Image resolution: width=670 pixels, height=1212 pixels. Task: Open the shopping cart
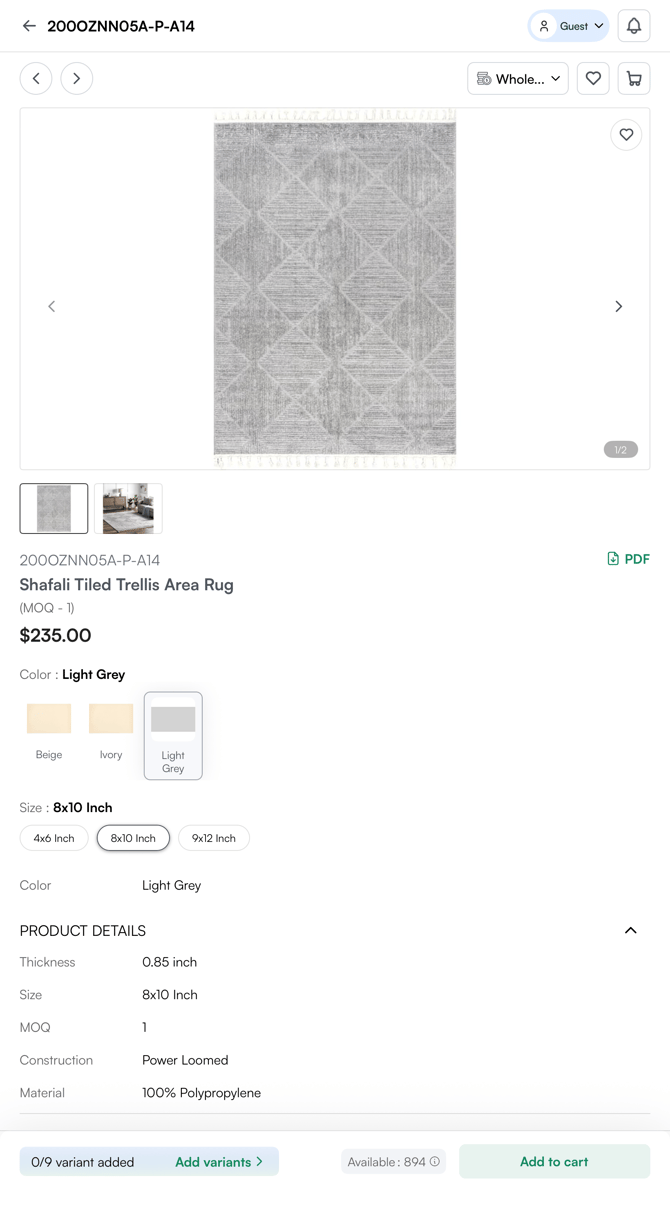click(x=634, y=78)
